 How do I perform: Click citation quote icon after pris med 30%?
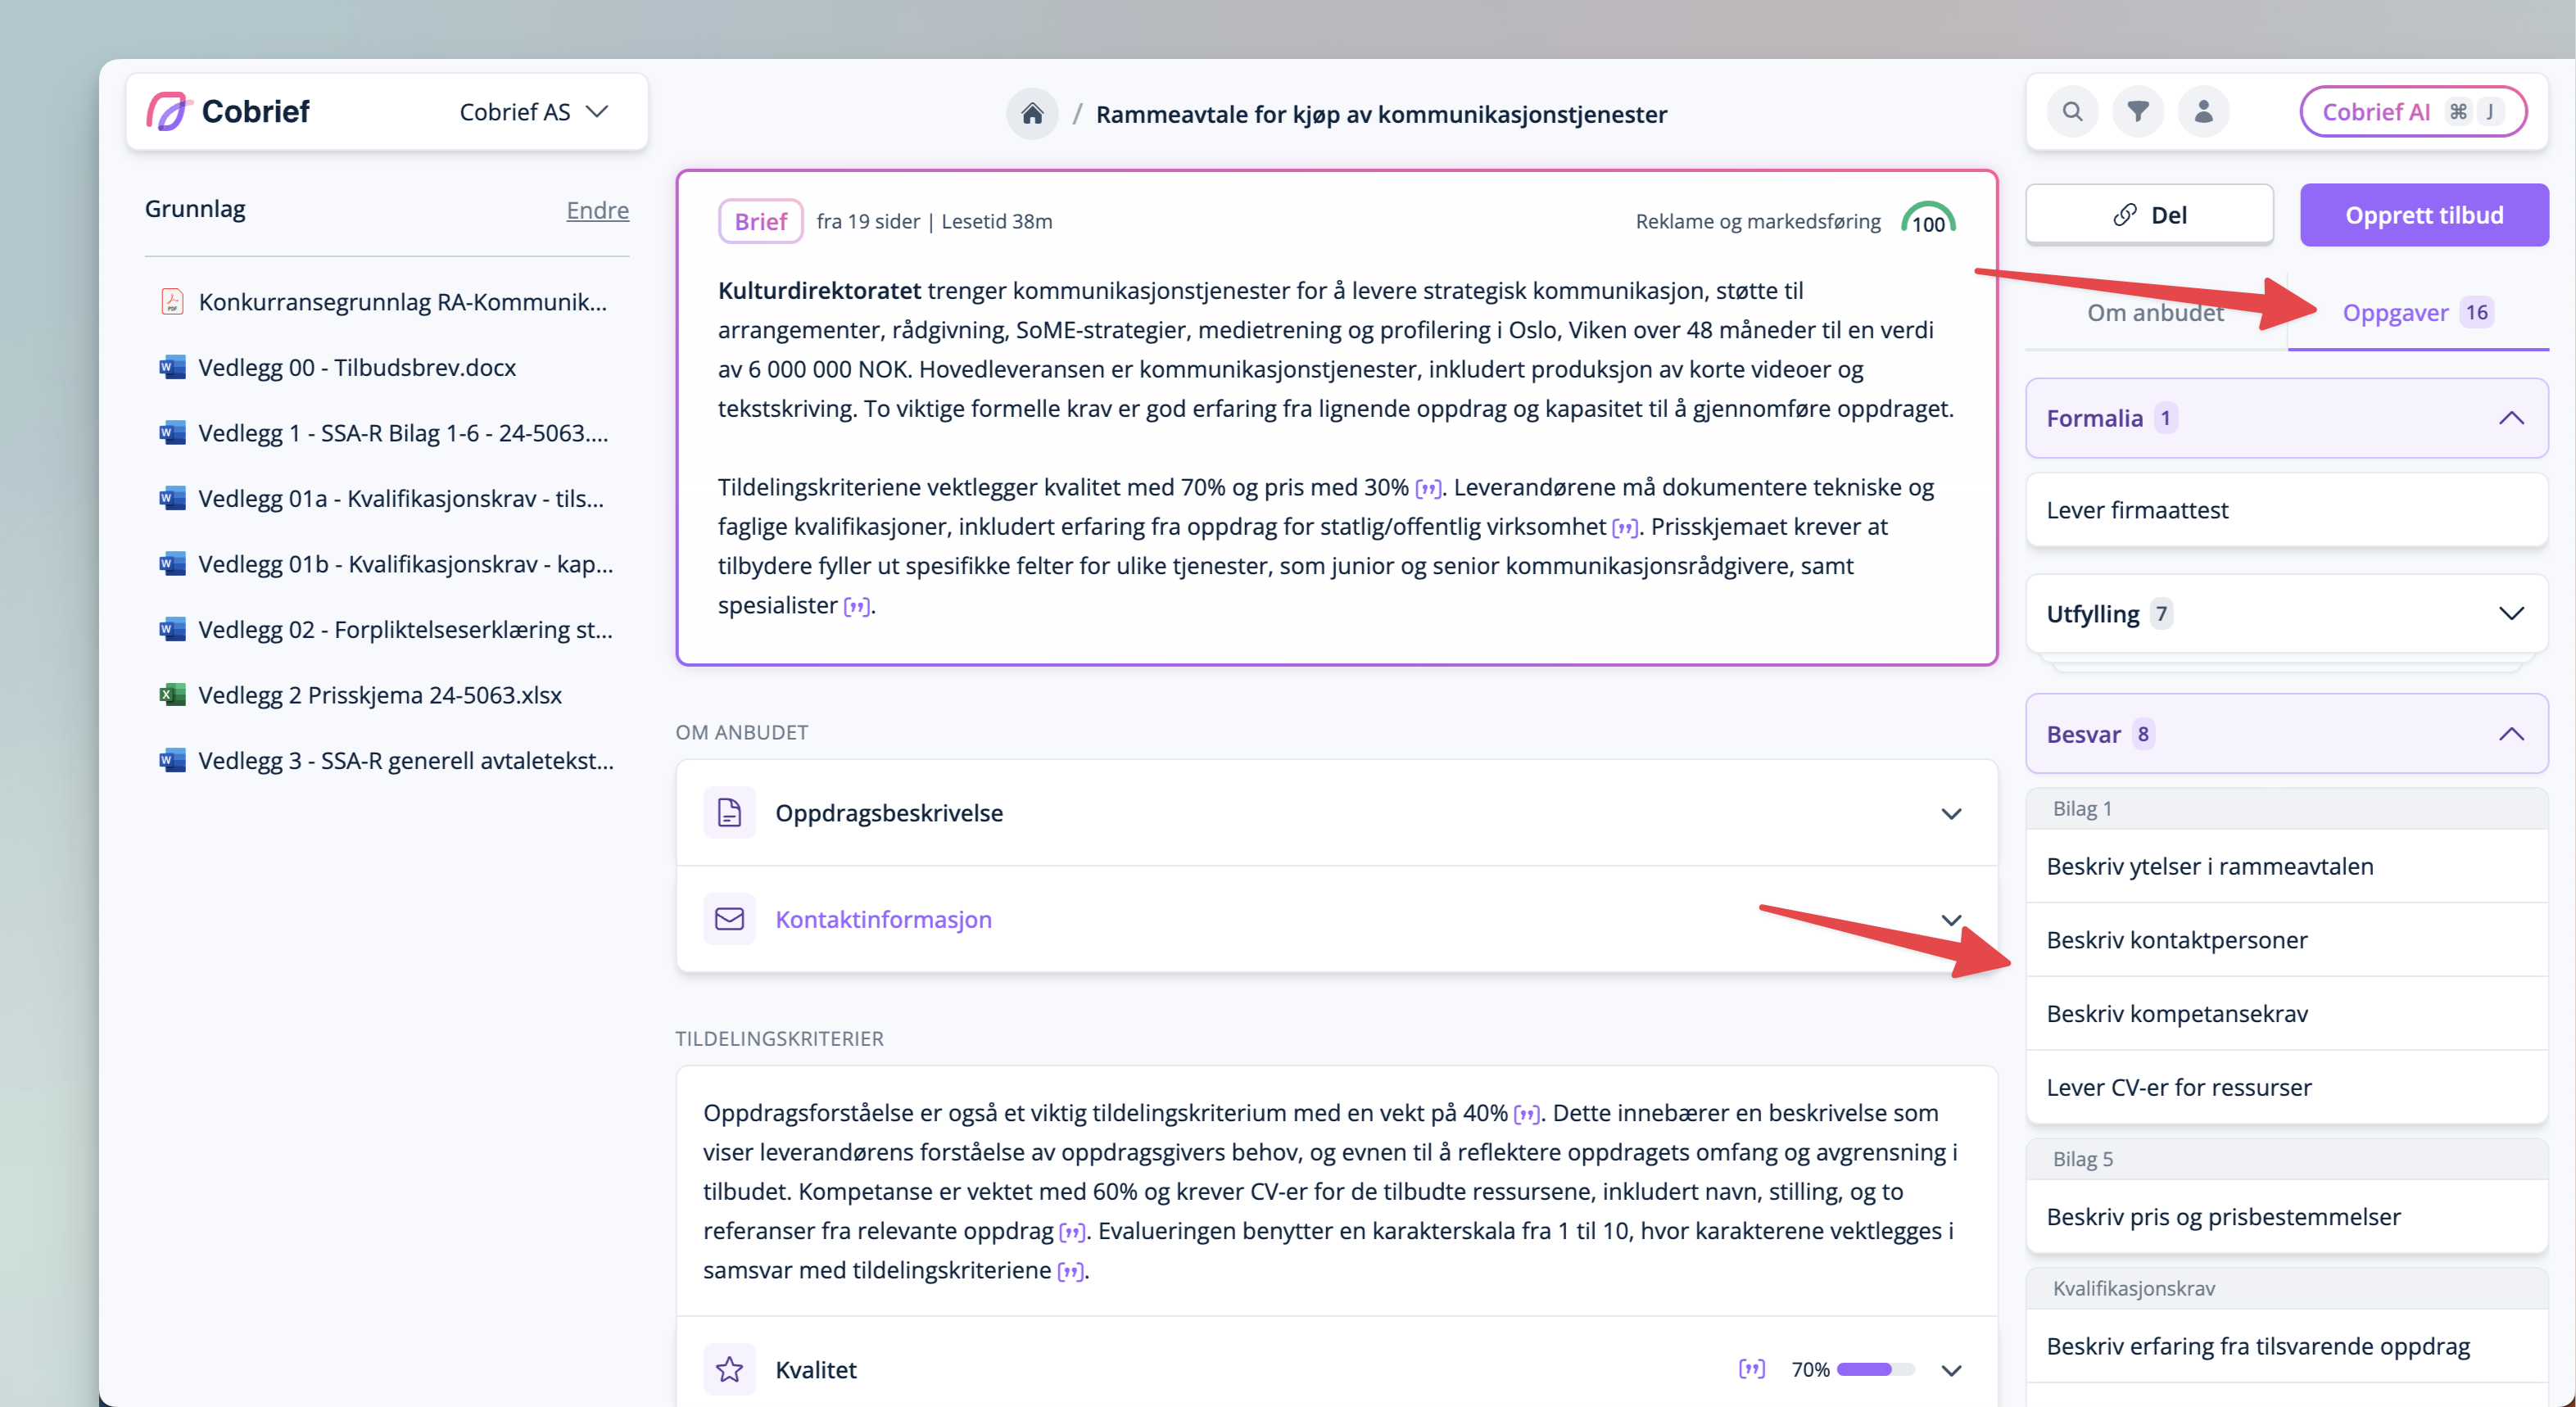tap(1428, 488)
